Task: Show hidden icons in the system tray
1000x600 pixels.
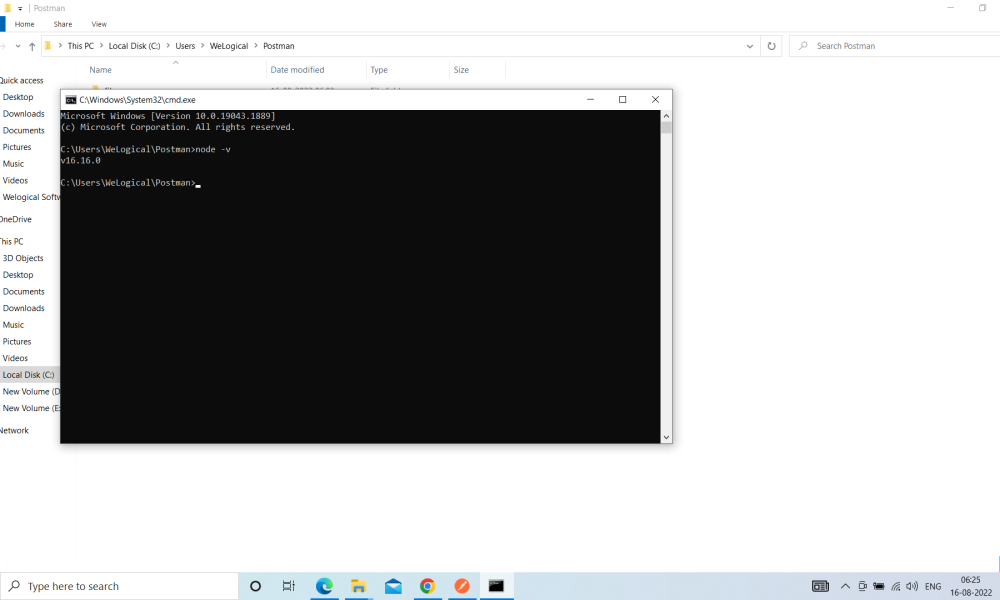Action: coord(845,586)
